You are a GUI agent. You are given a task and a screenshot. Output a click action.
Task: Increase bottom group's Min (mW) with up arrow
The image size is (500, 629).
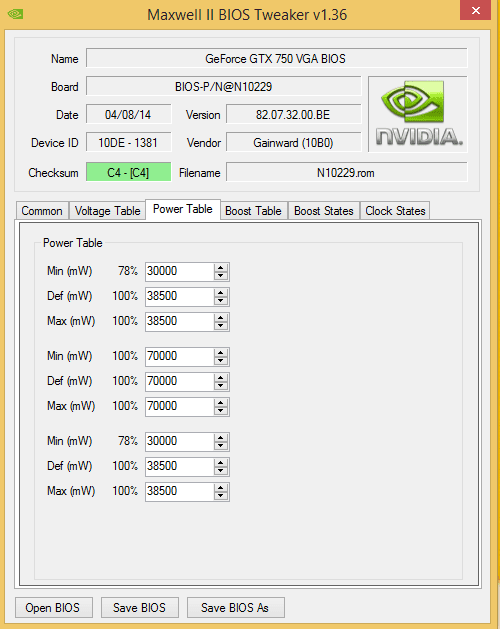pos(221,438)
